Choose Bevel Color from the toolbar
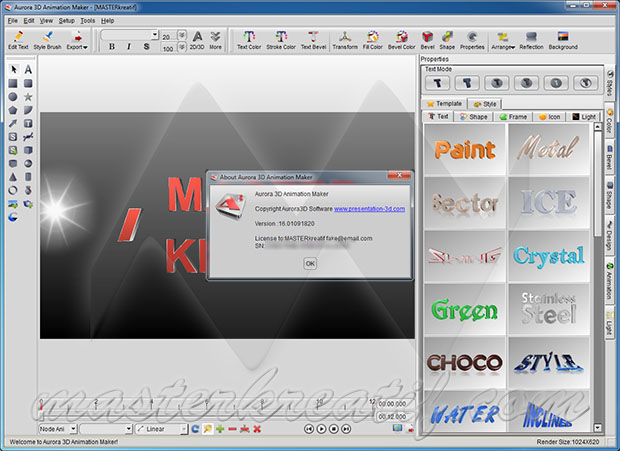The width and height of the screenshot is (620, 451). tap(401, 40)
